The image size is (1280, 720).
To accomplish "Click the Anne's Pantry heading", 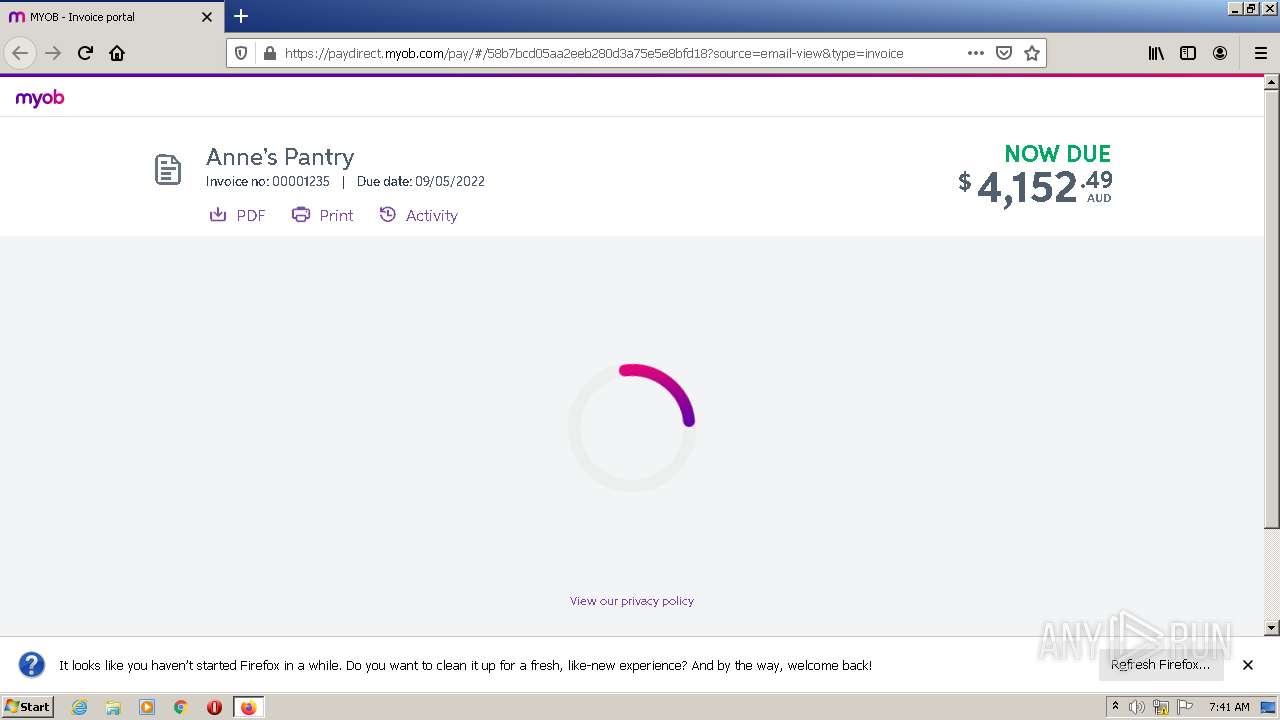I will pos(280,157).
